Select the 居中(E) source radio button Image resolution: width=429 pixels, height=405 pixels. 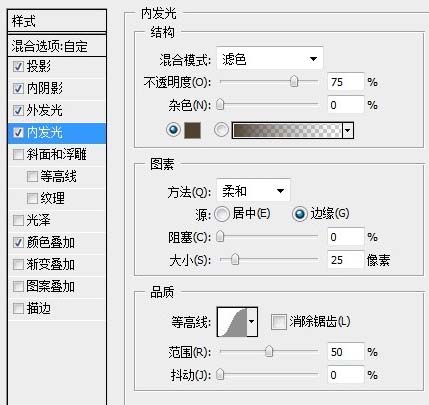pyautogui.click(x=222, y=214)
